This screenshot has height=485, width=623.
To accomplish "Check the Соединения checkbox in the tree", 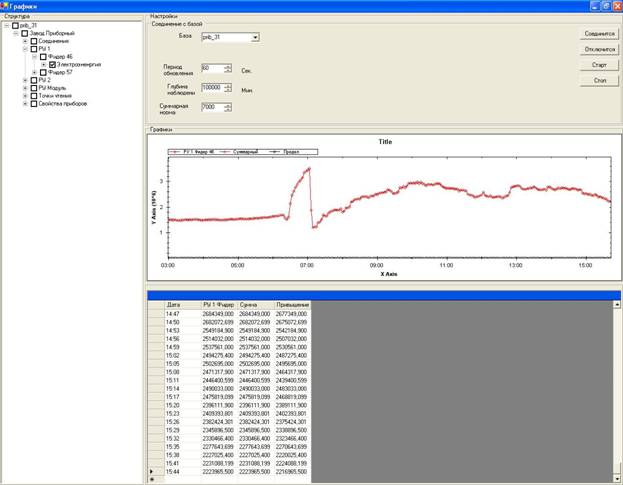I will pyautogui.click(x=34, y=41).
